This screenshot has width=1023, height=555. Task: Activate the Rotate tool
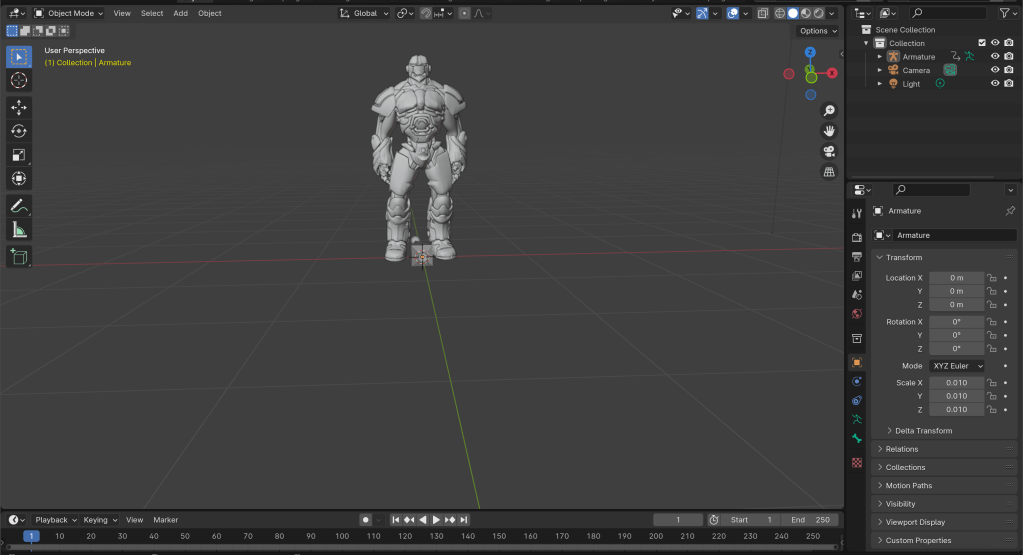coord(19,130)
